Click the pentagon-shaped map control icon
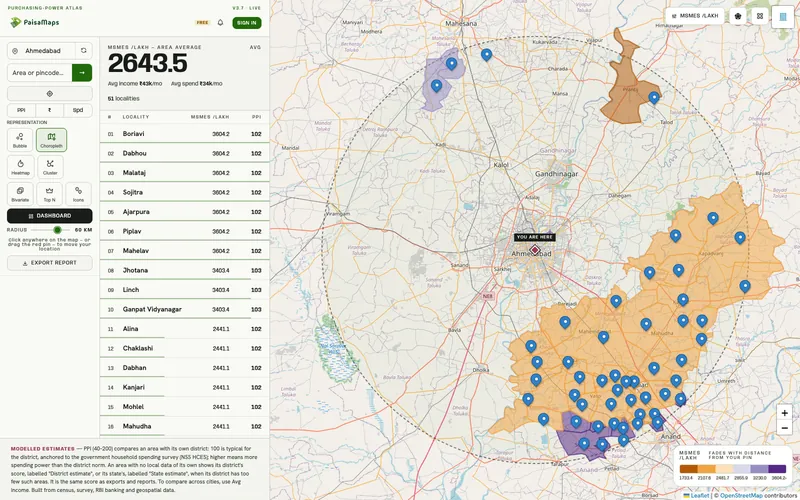The width and height of the screenshot is (800, 500). (x=738, y=16)
